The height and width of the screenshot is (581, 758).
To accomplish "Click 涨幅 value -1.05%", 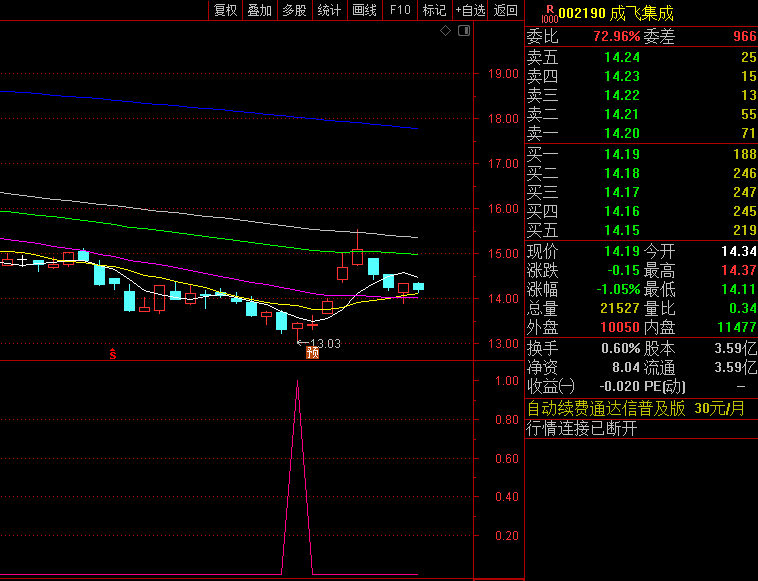I will point(618,289).
